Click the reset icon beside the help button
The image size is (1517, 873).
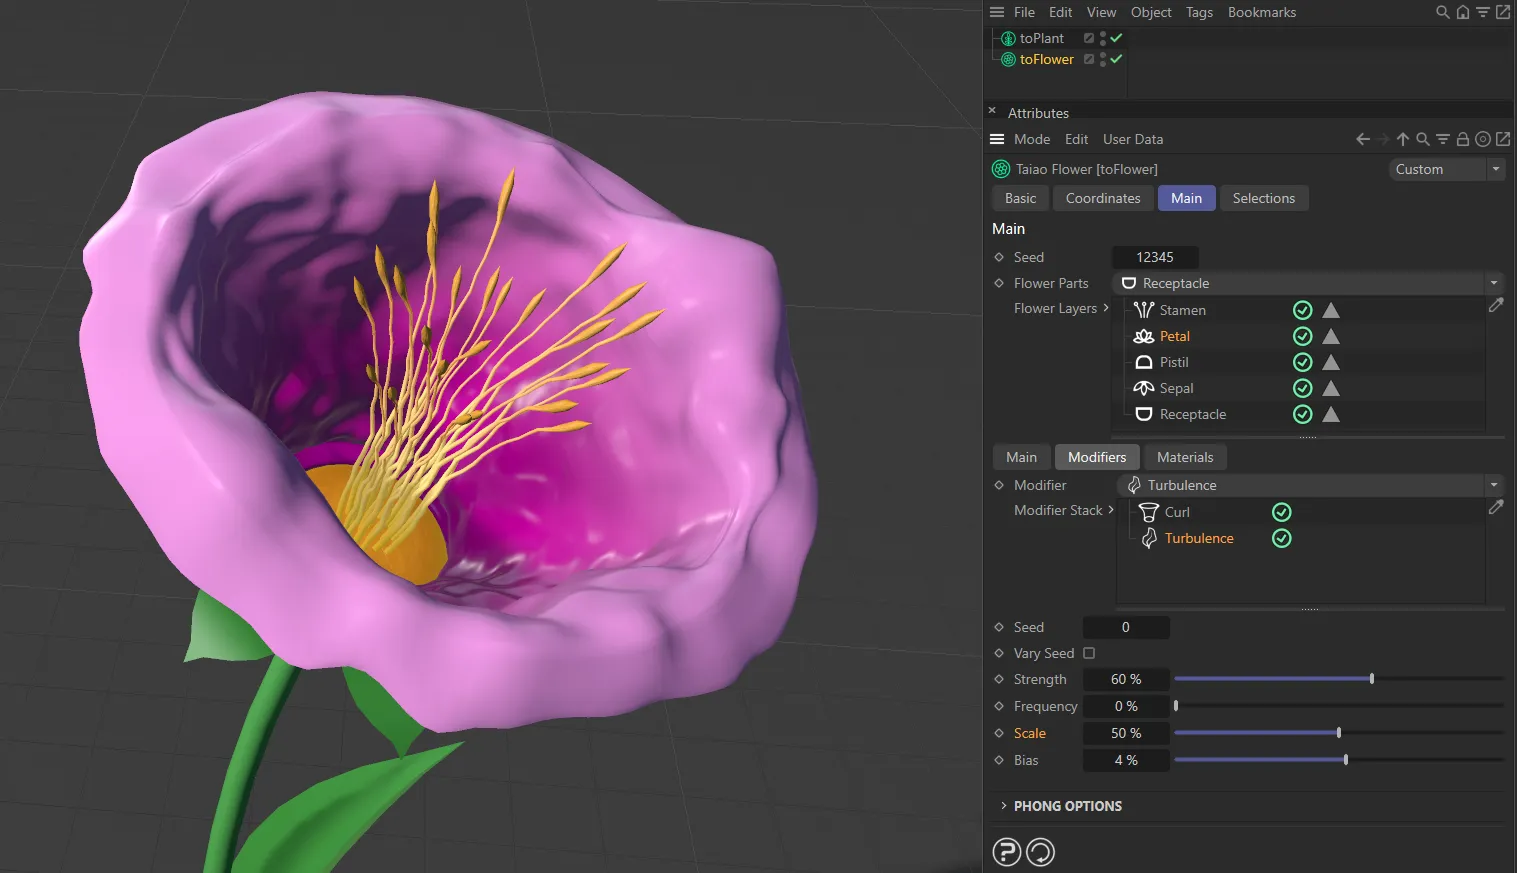pos(1040,851)
